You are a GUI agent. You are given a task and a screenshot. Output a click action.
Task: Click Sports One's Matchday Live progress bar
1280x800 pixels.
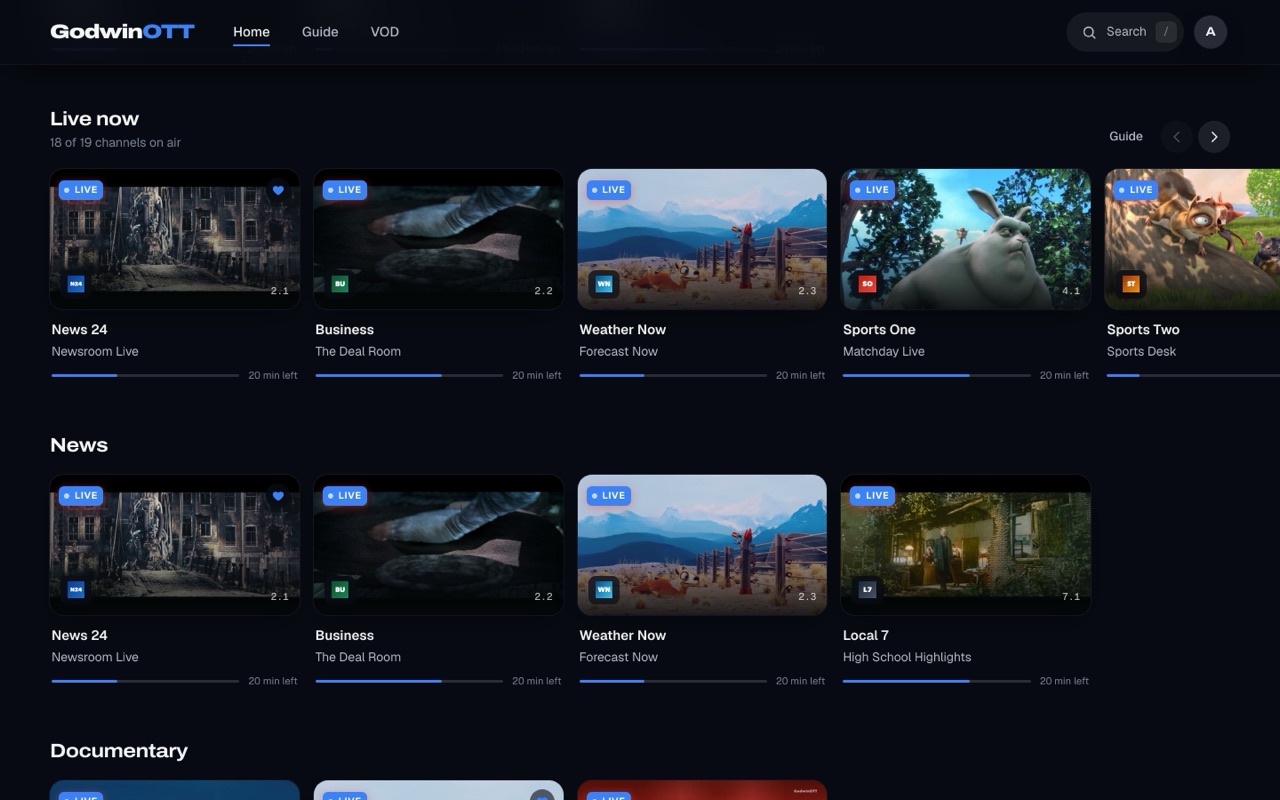(x=936, y=376)
